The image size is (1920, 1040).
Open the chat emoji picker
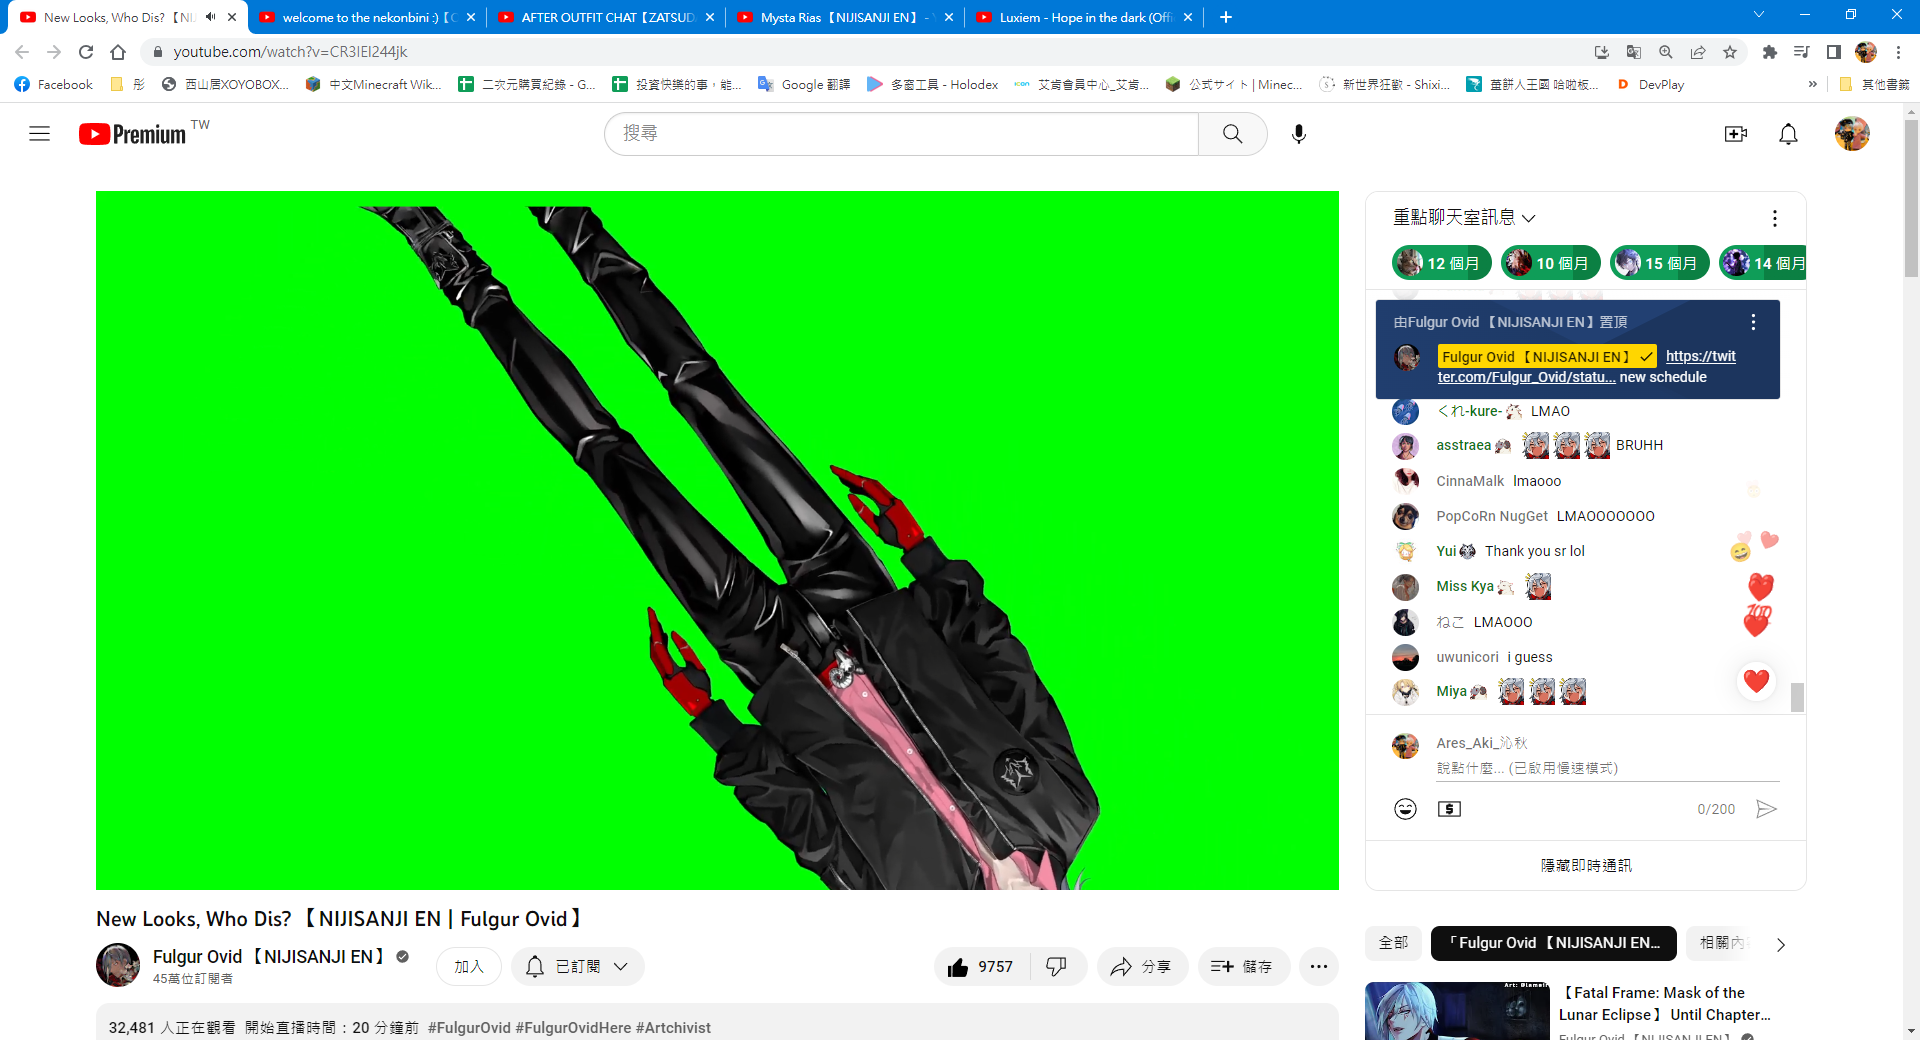[1405, 809]
